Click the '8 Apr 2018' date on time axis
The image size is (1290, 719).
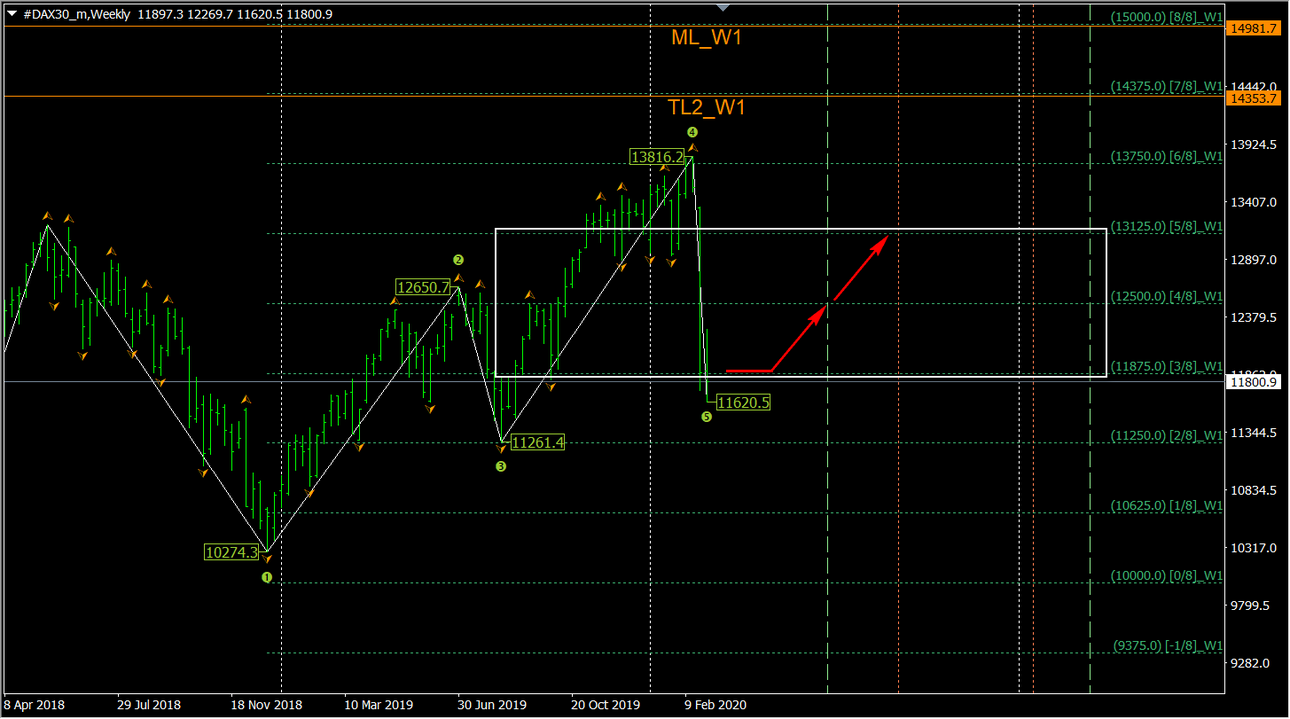coord(35,705)
